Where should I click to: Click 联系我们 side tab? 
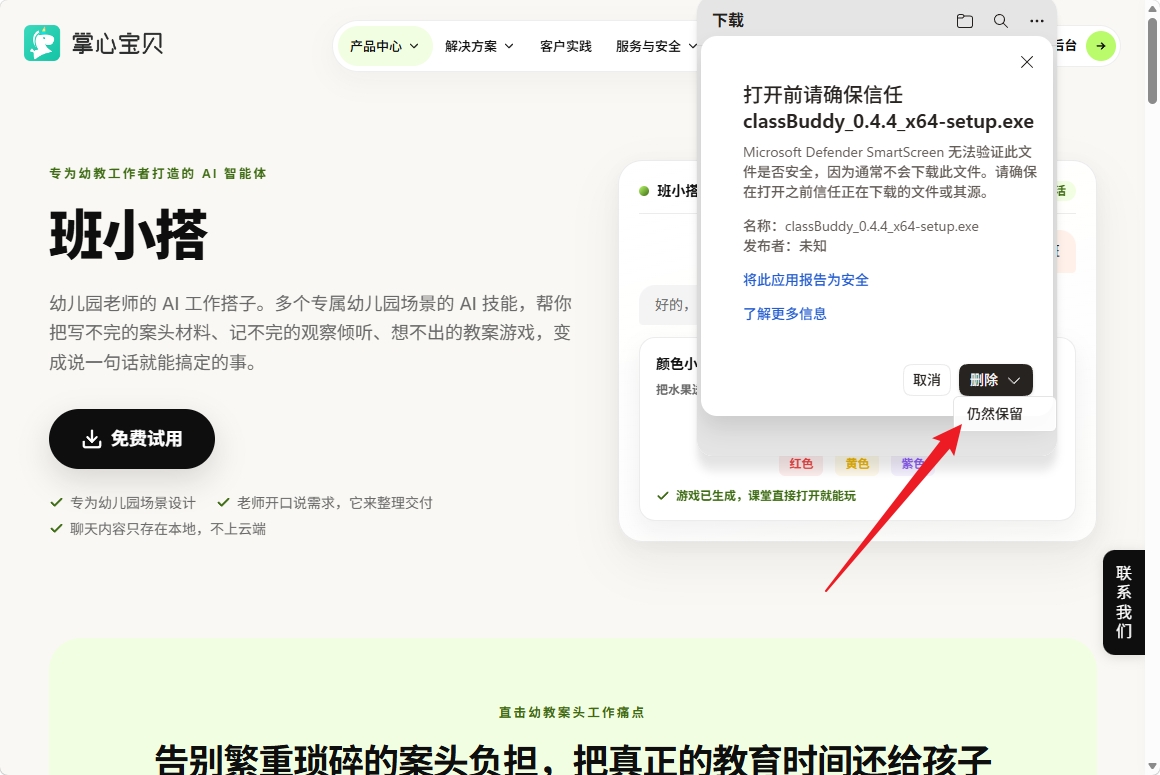tap(1124, 602)
